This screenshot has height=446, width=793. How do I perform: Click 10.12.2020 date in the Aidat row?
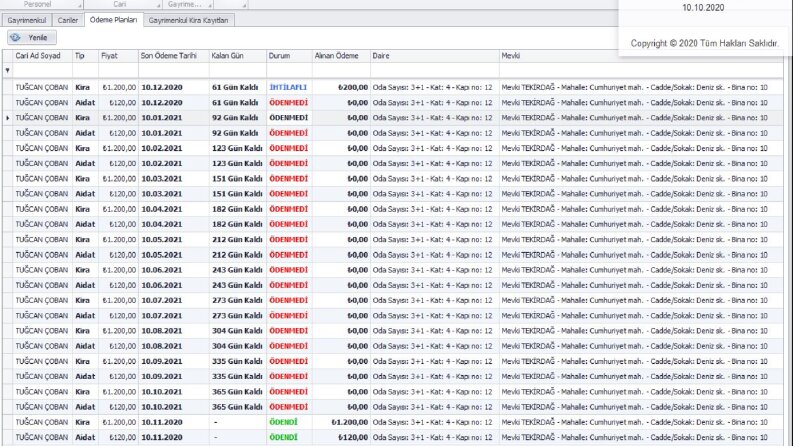(162, 103)
